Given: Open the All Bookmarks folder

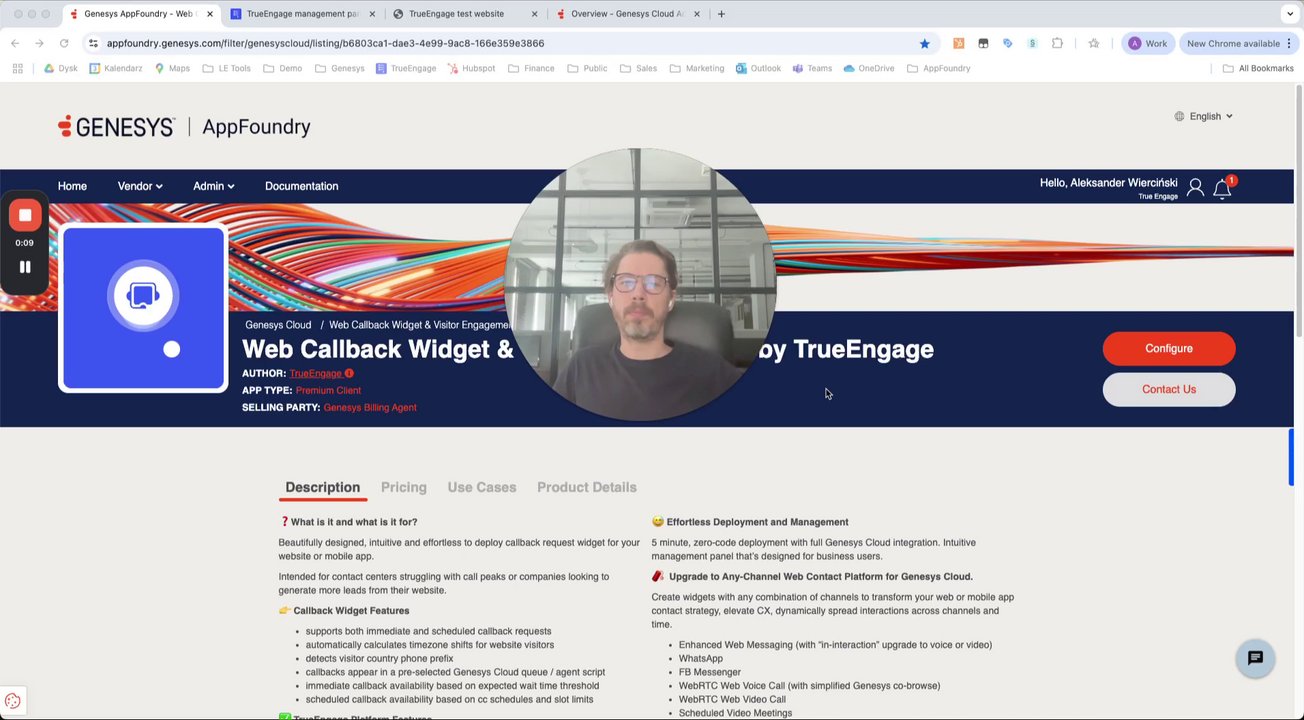Looking at the screenshot, I should click(1258, 68).
